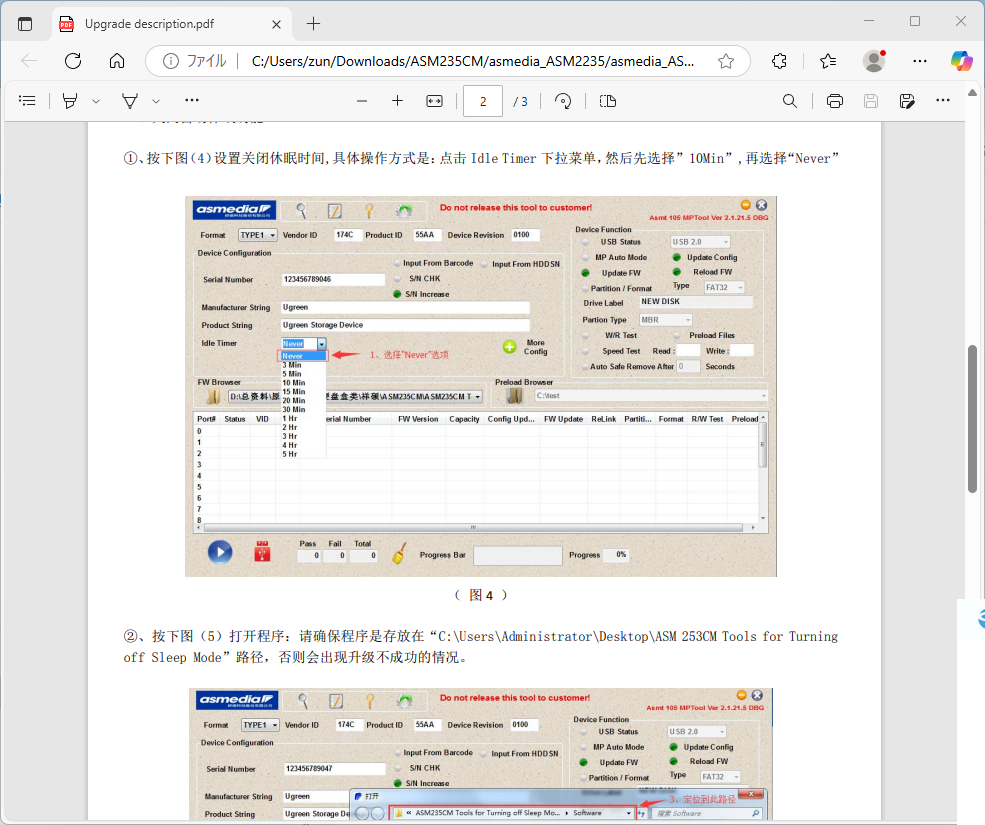This screenshot has width=985, height=825.
Task: Toggle the page view layout button
Action: coord(608,101)
